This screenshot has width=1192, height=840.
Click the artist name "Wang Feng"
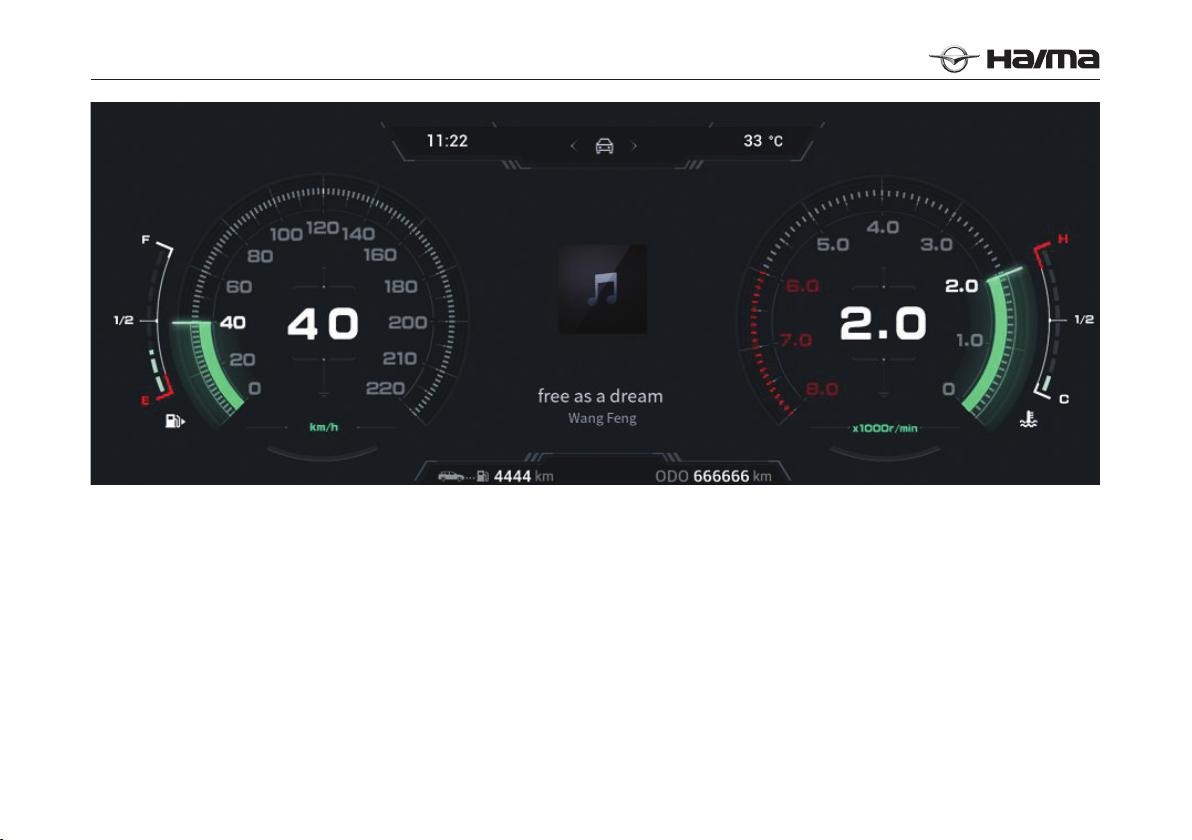point(602,418)
